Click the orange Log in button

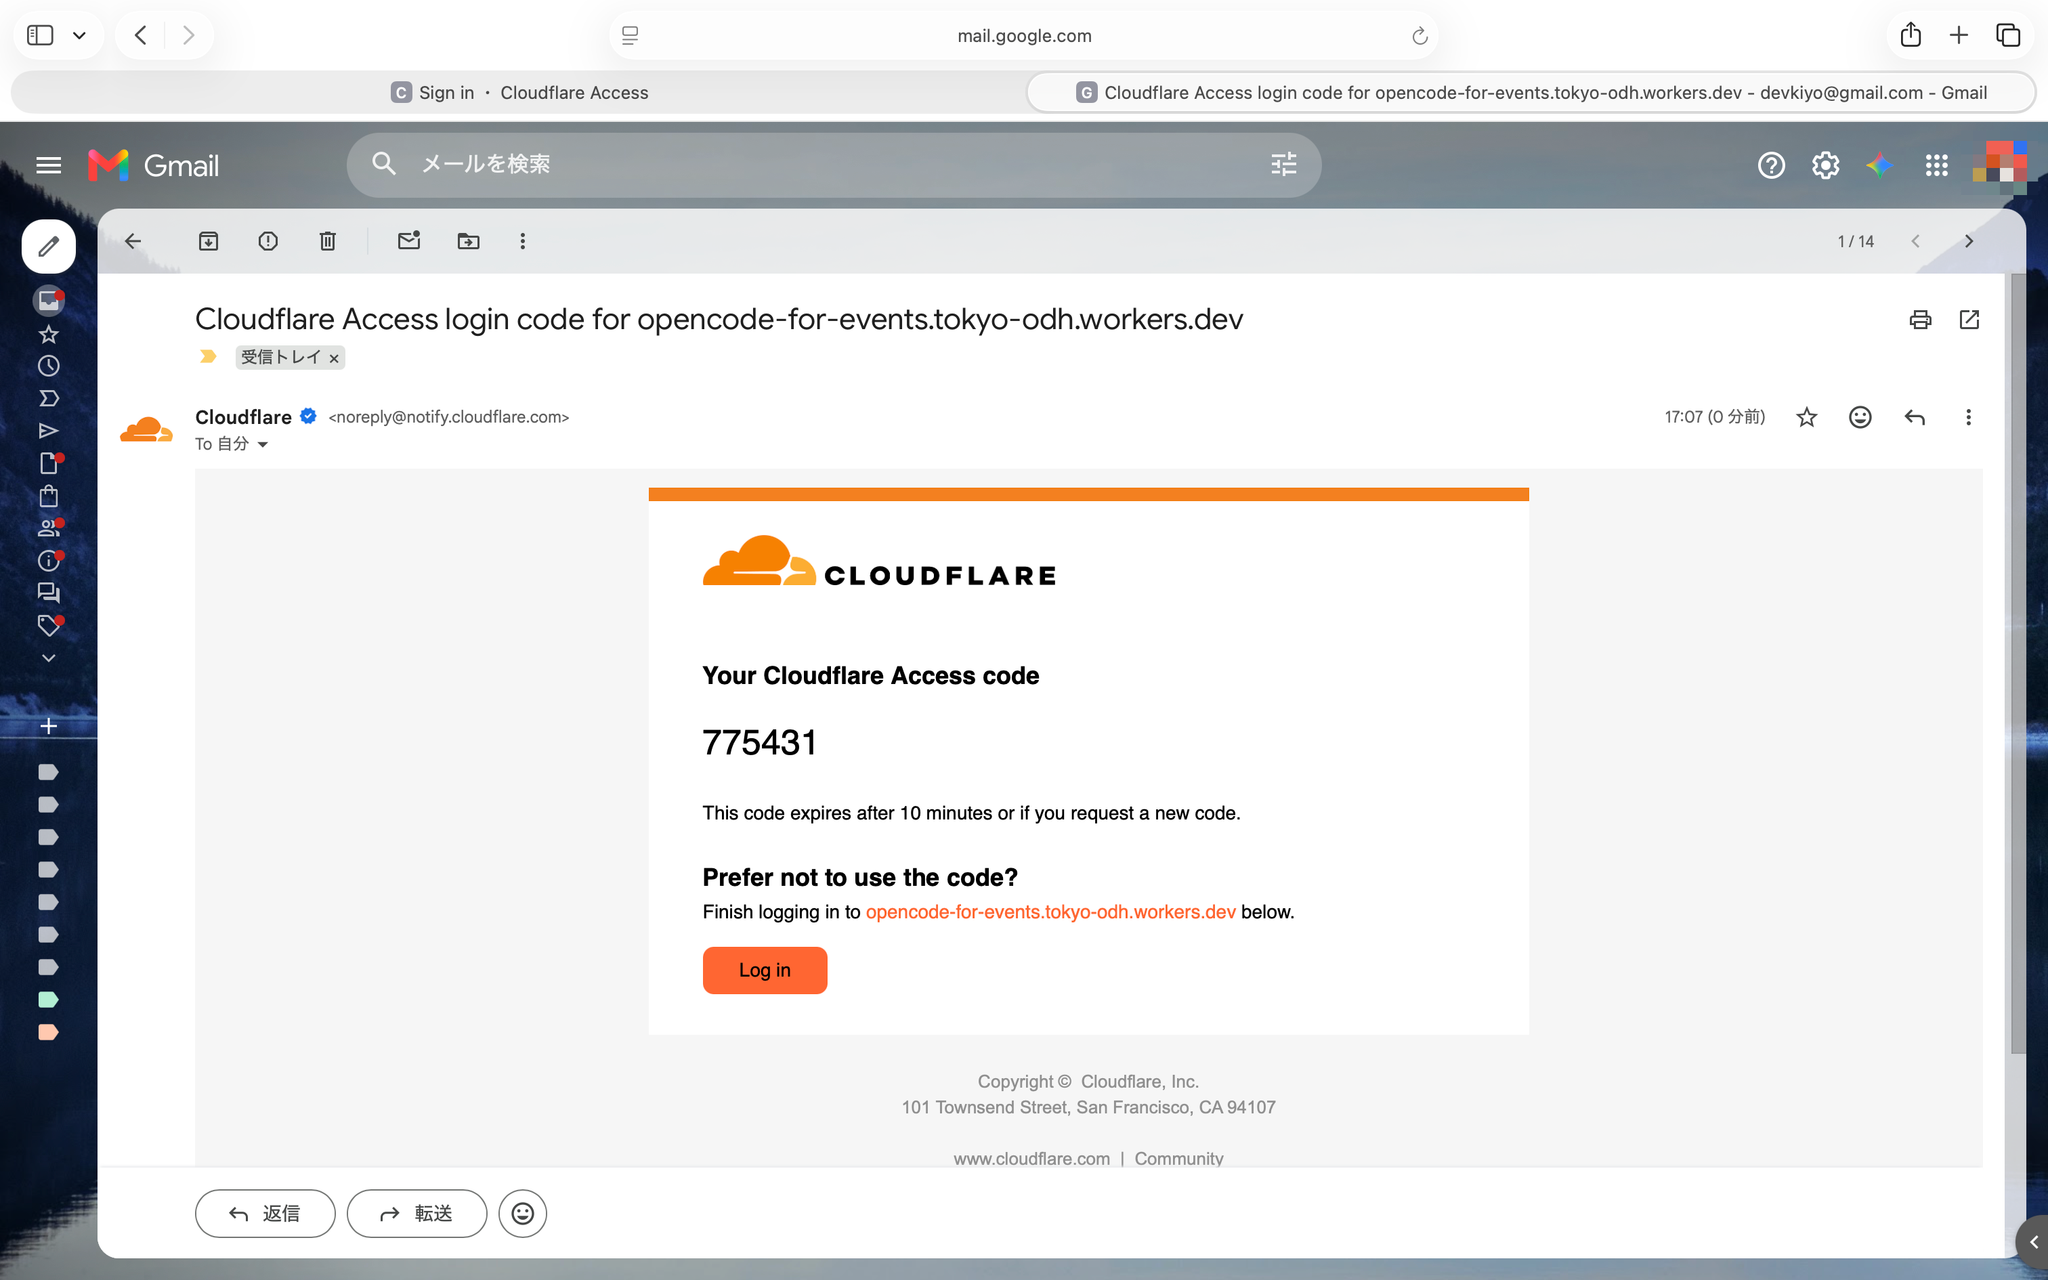(x=765, y=970)
